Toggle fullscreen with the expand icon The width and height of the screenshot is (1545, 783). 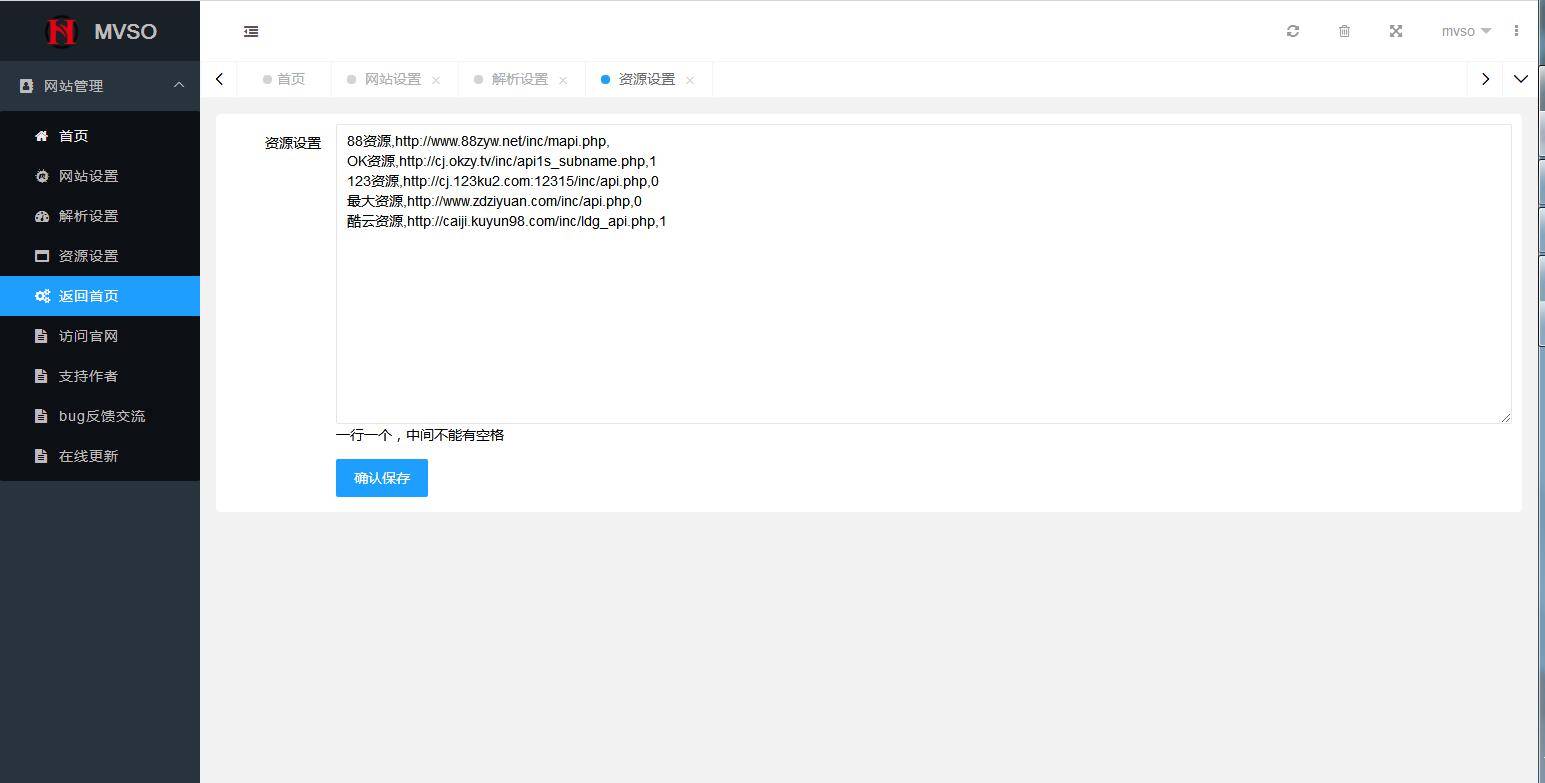(x=1396, y=31)
